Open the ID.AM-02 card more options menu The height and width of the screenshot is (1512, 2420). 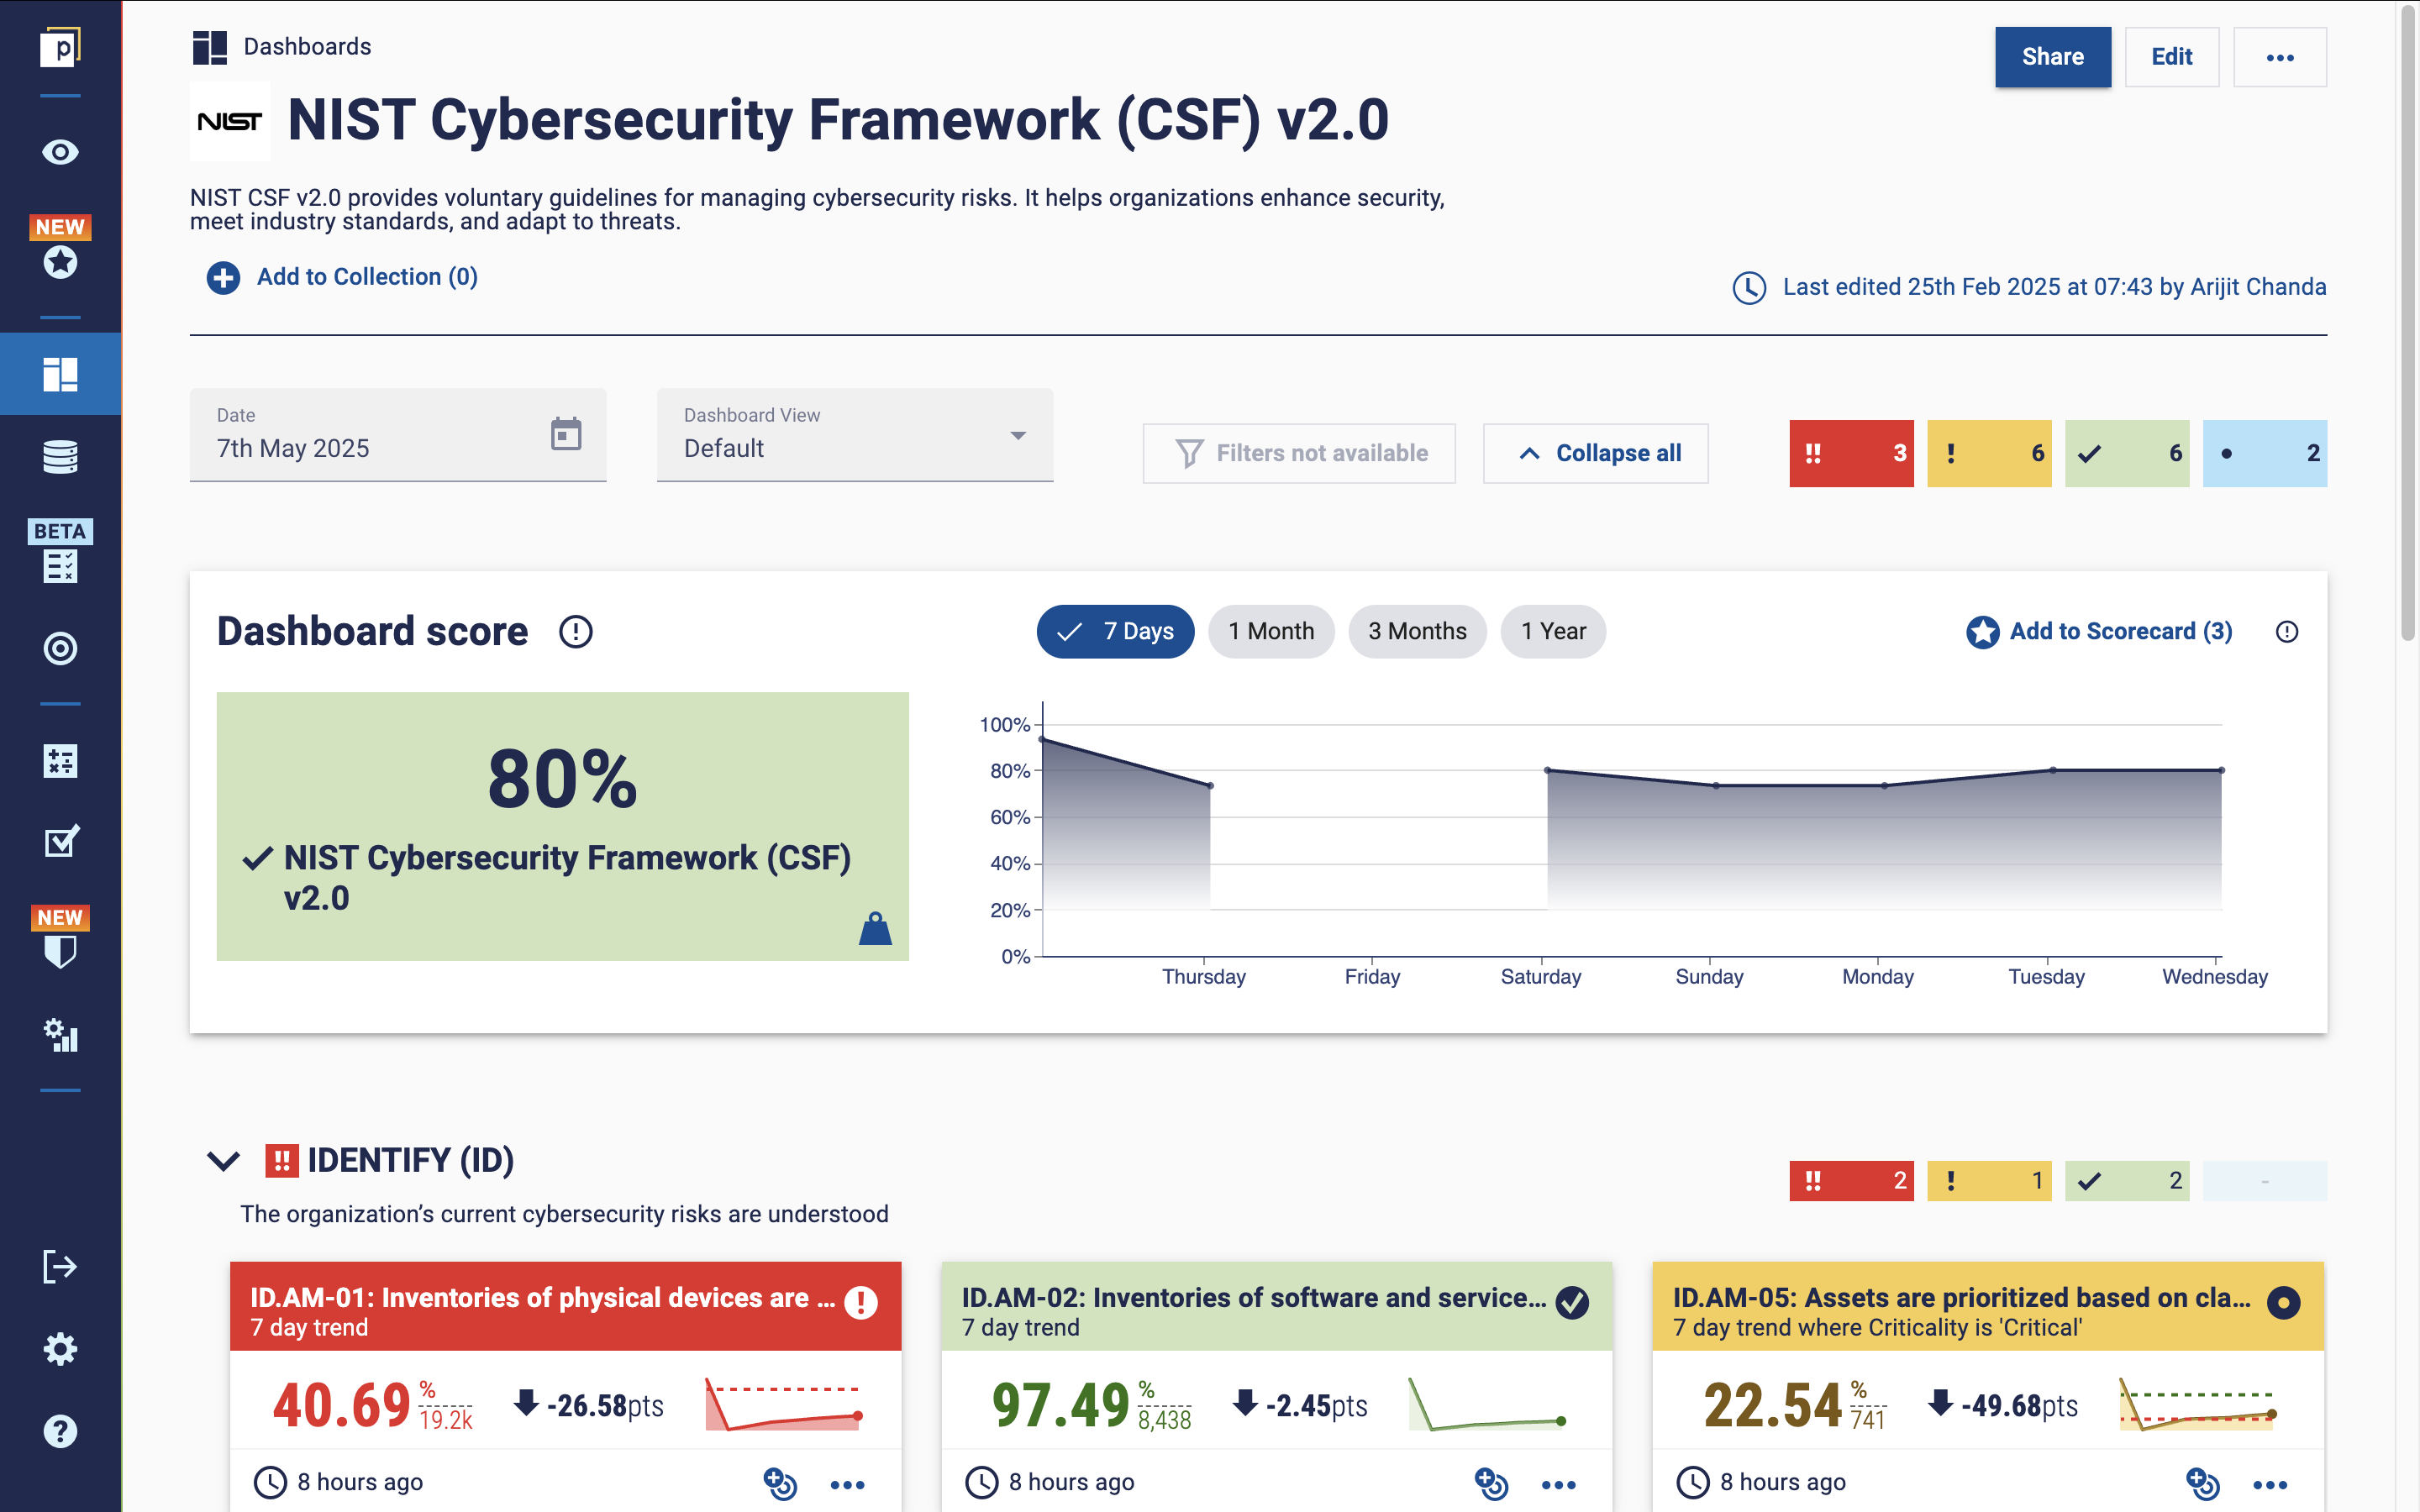pyautogui.click(x=1558, y=1485)
